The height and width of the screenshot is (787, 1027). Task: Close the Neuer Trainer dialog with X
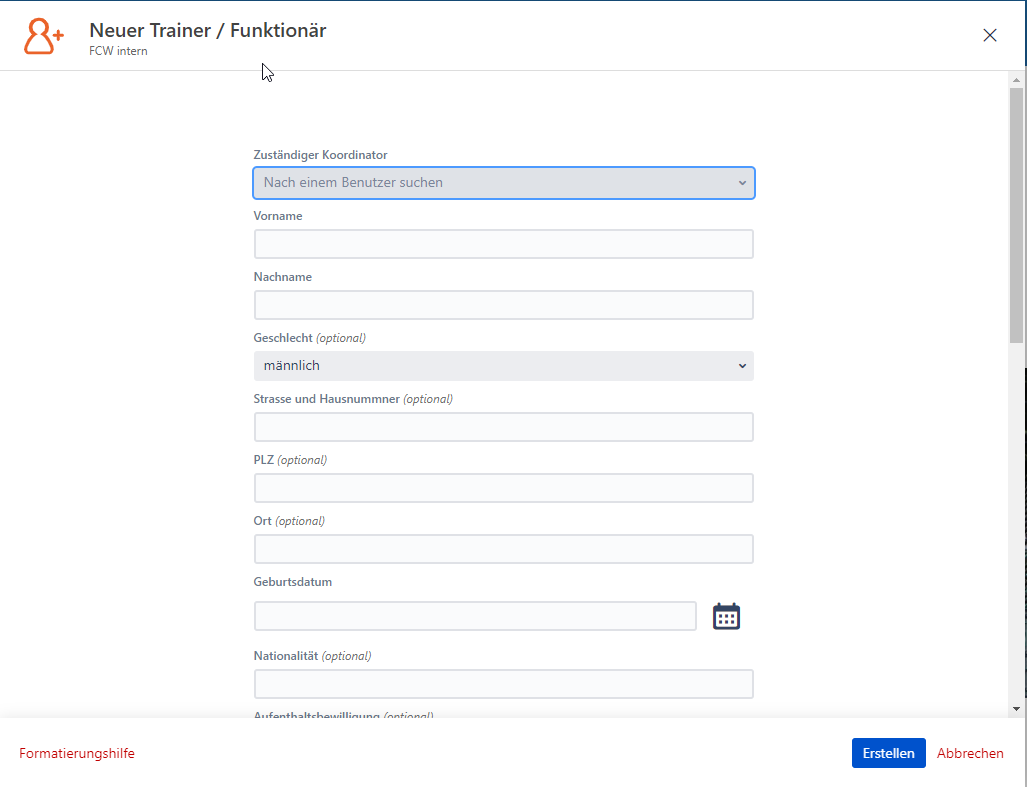tap(990, 35)
